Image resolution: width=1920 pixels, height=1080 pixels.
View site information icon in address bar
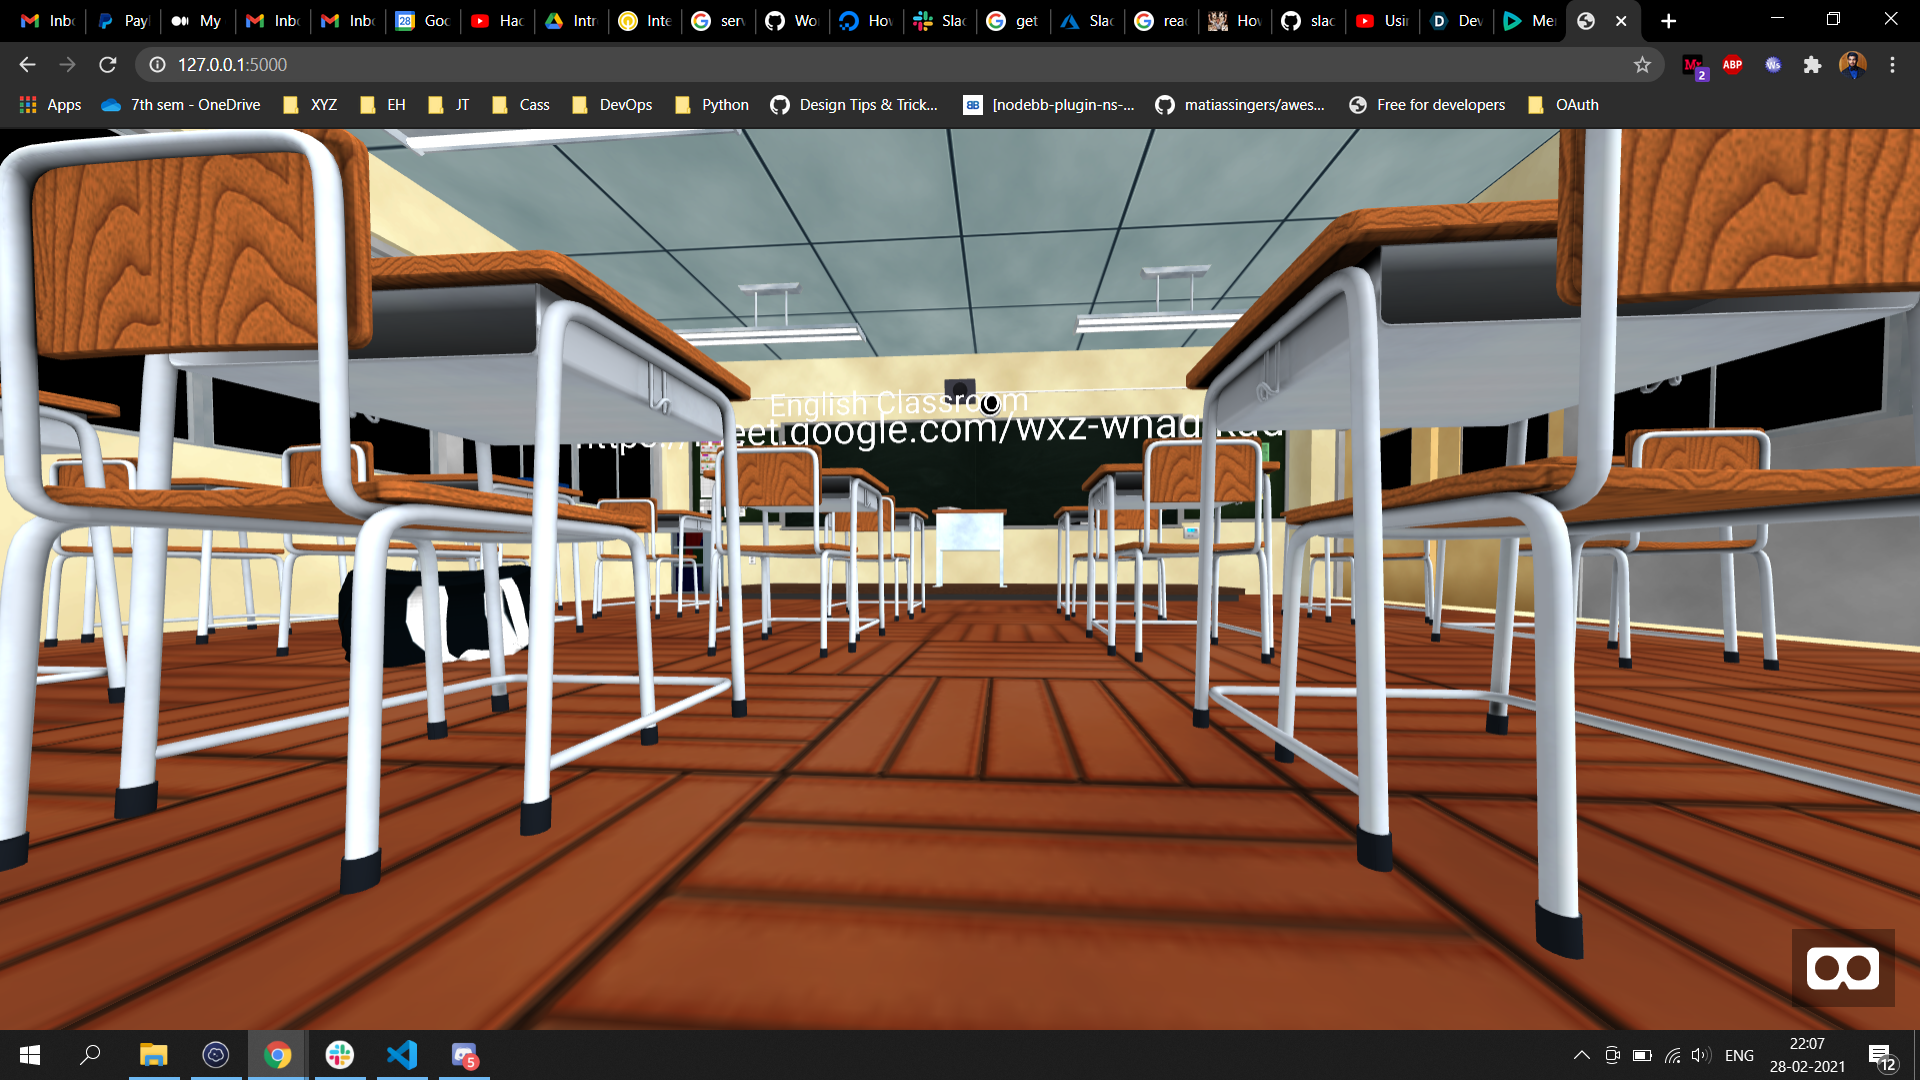point(157,65)
